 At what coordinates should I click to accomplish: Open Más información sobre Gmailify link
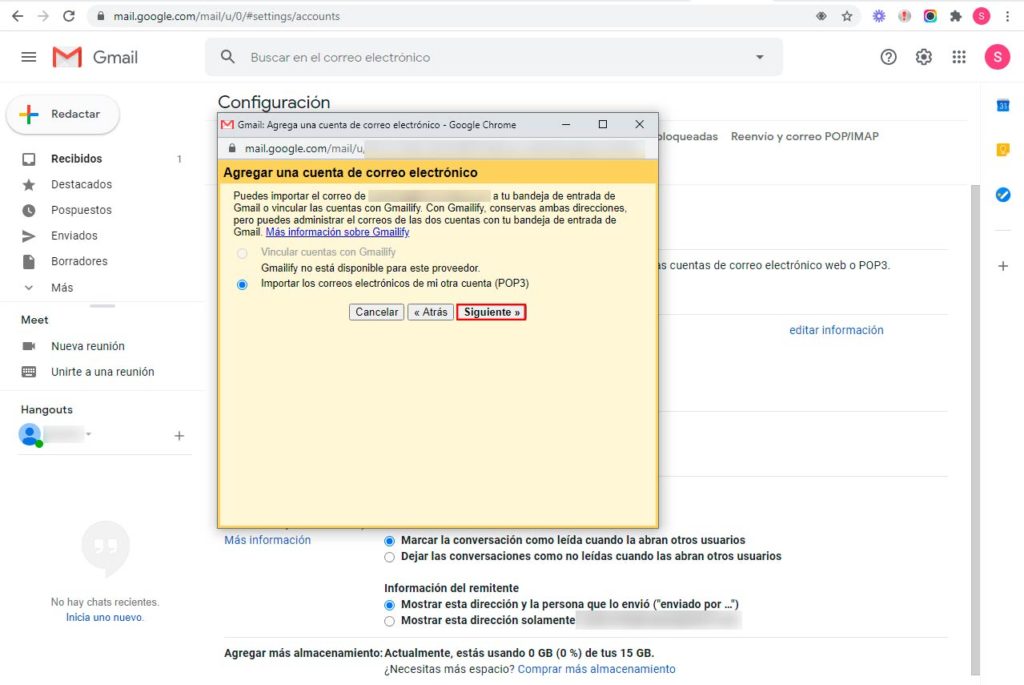coord(337,232)
